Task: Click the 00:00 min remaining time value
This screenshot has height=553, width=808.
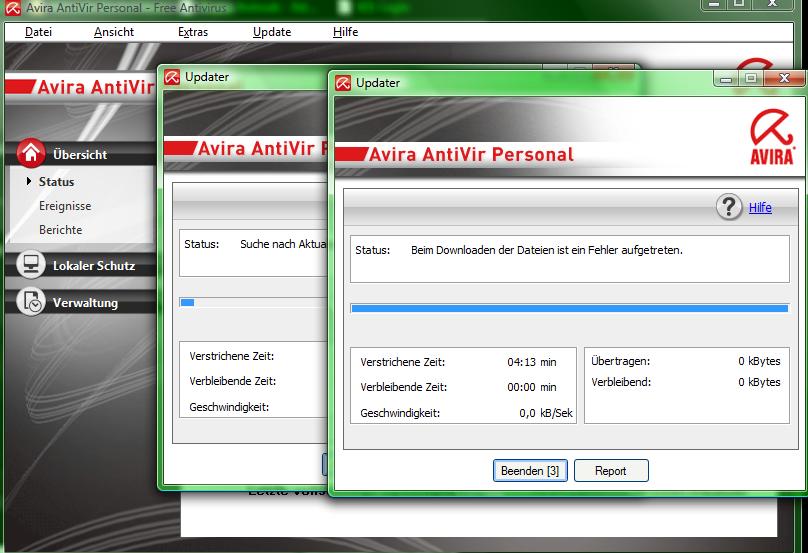Action: pos(532,387)
